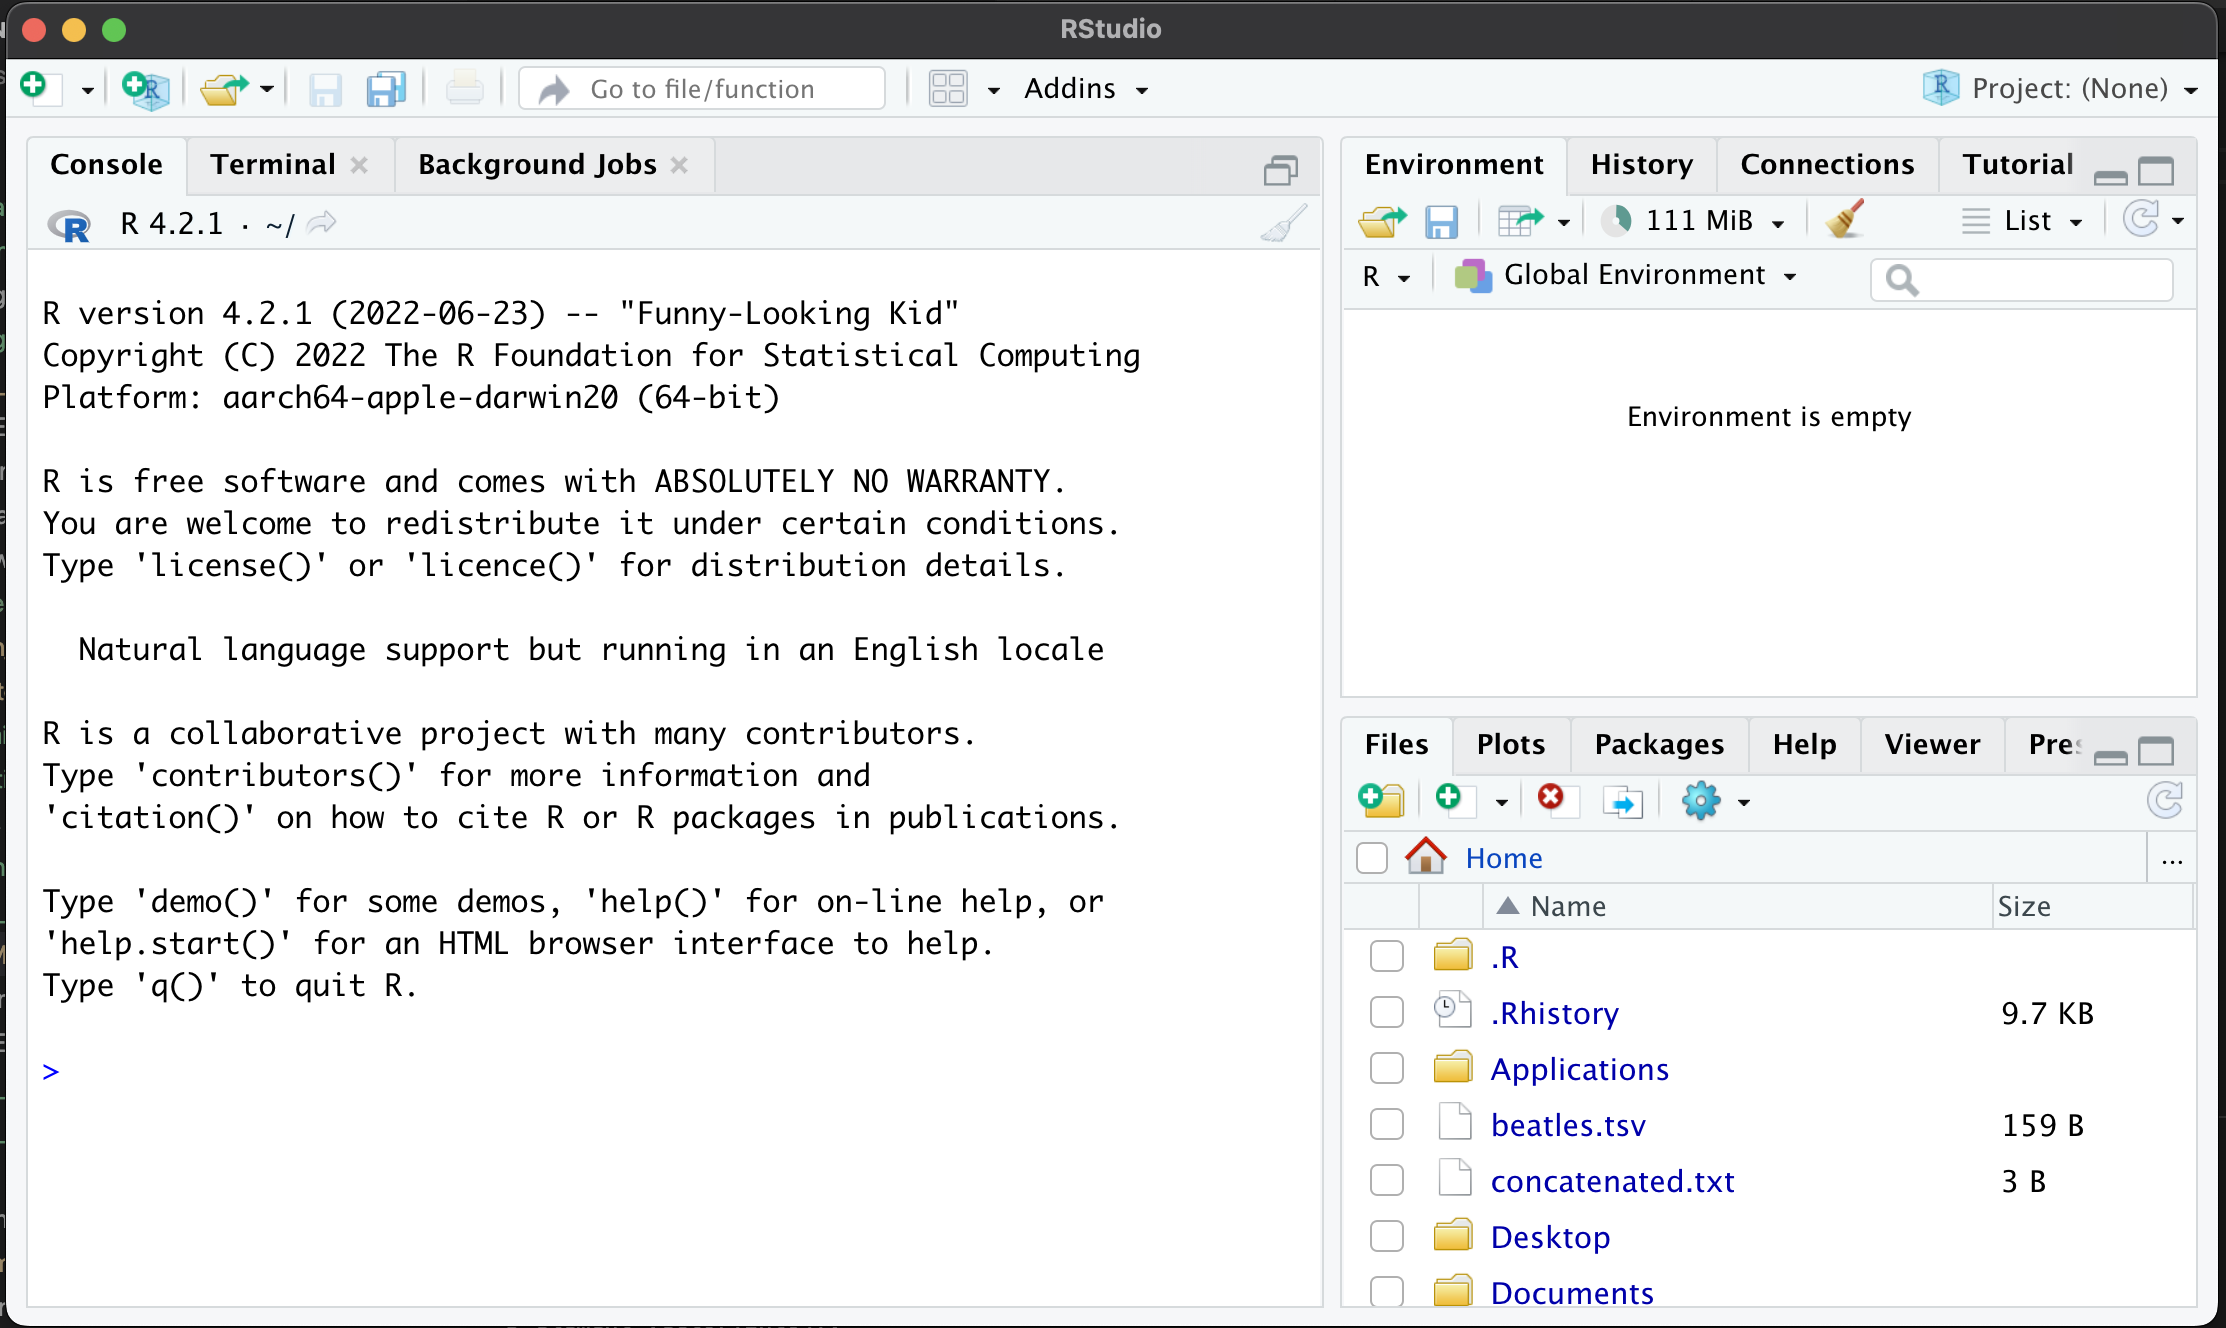
Task: Click the Save workspace icon in Environment
Action: coord(1441,220)
